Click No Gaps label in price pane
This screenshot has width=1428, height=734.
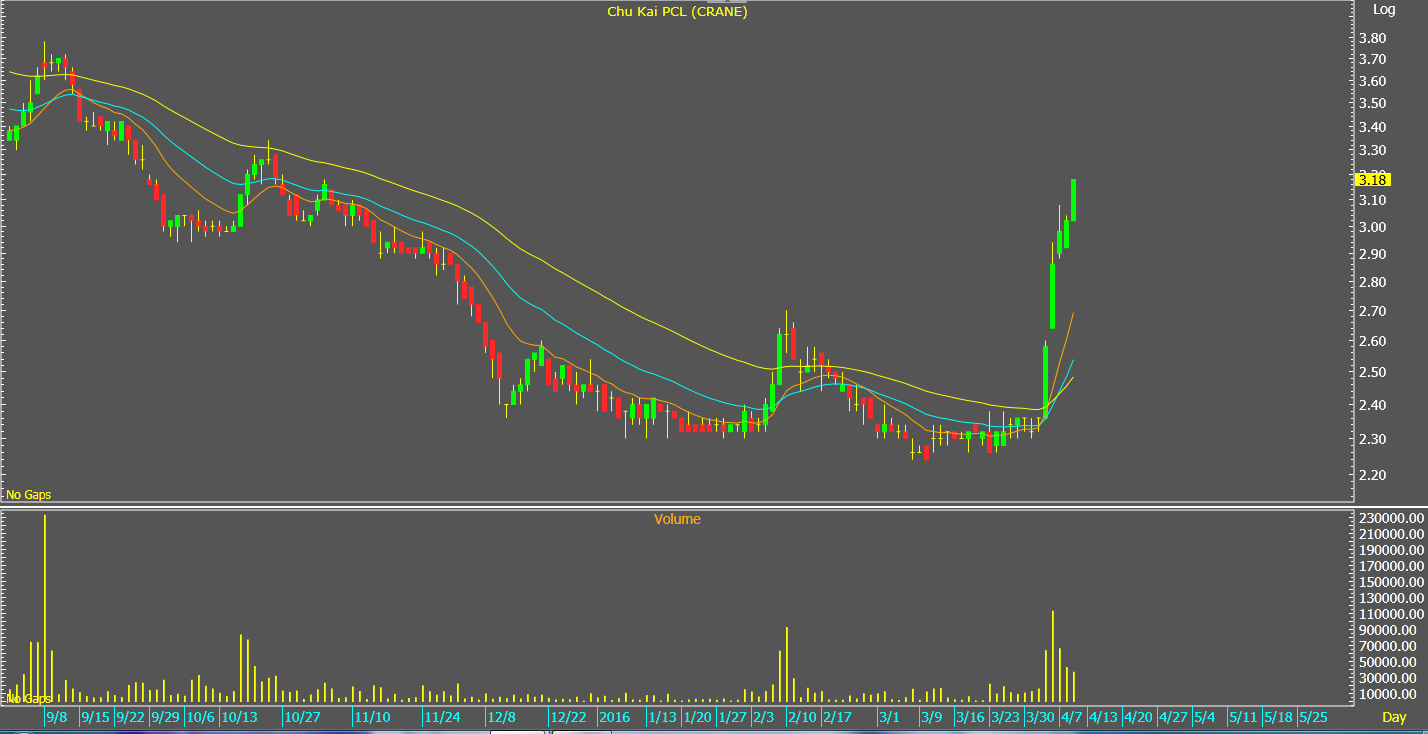point(29,494)
